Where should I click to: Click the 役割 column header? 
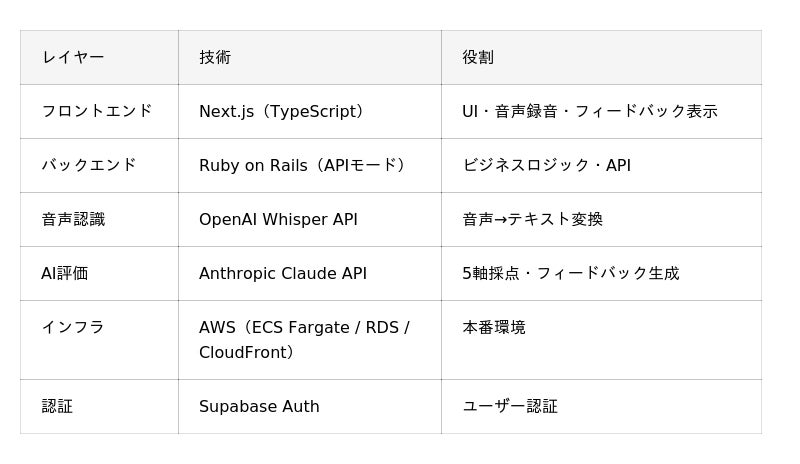pyautogui.click(x=478, y=58)
